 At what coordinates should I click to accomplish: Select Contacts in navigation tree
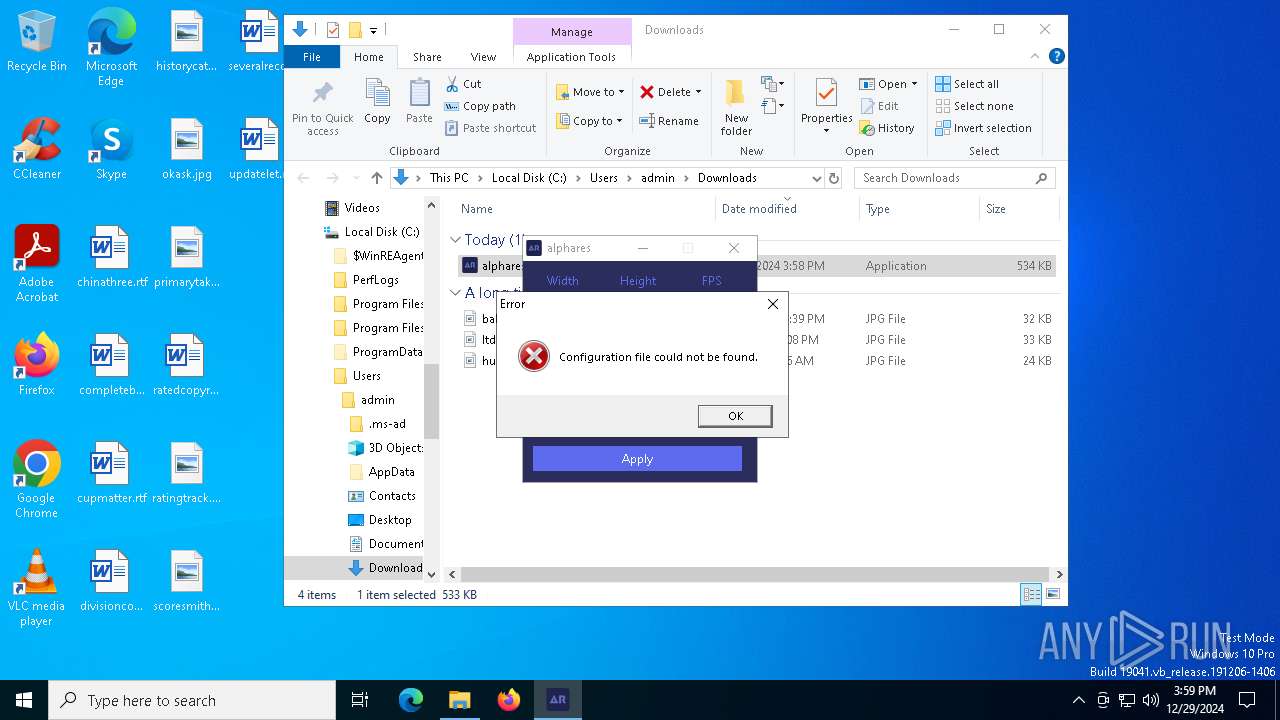pyautogui.click(x=392, y=496)
